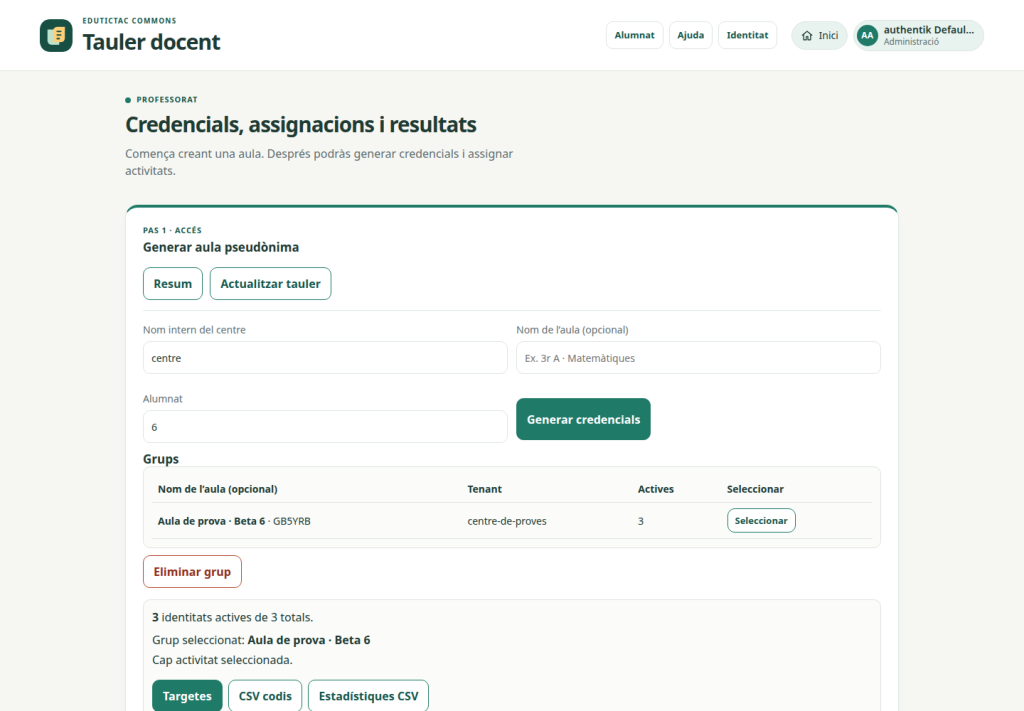
Task: Click the Tauler docent title
Action: [x=151, y=42]
